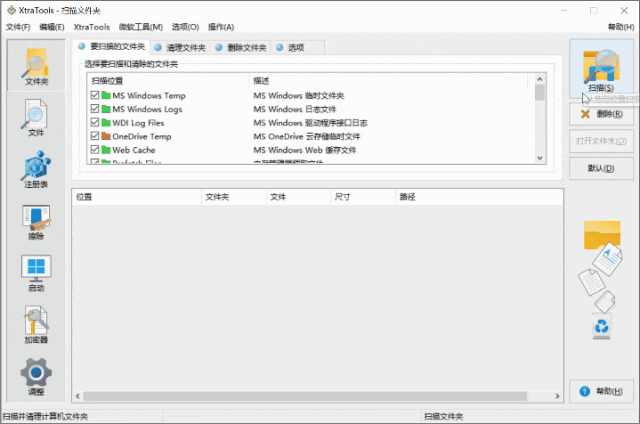The height and width of the screenshot is (424, 640).
Task: Click results horizontal scrollbar right arrow
Action: pos(557,396)
